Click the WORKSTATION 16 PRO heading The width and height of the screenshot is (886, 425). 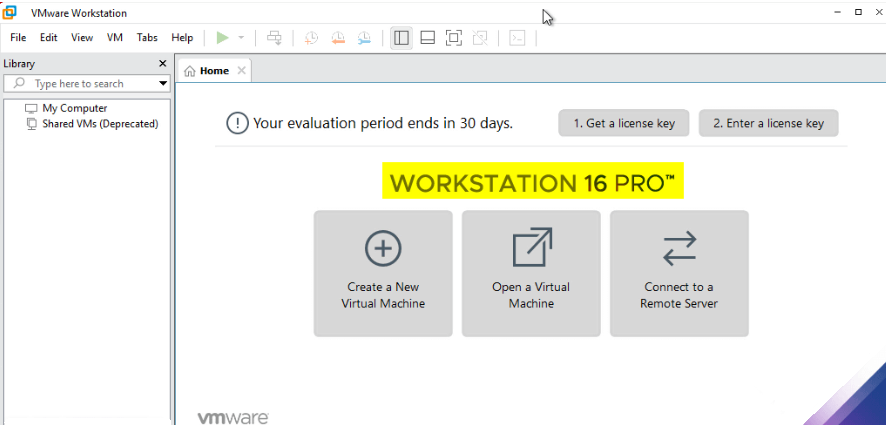tap(533, 181)
